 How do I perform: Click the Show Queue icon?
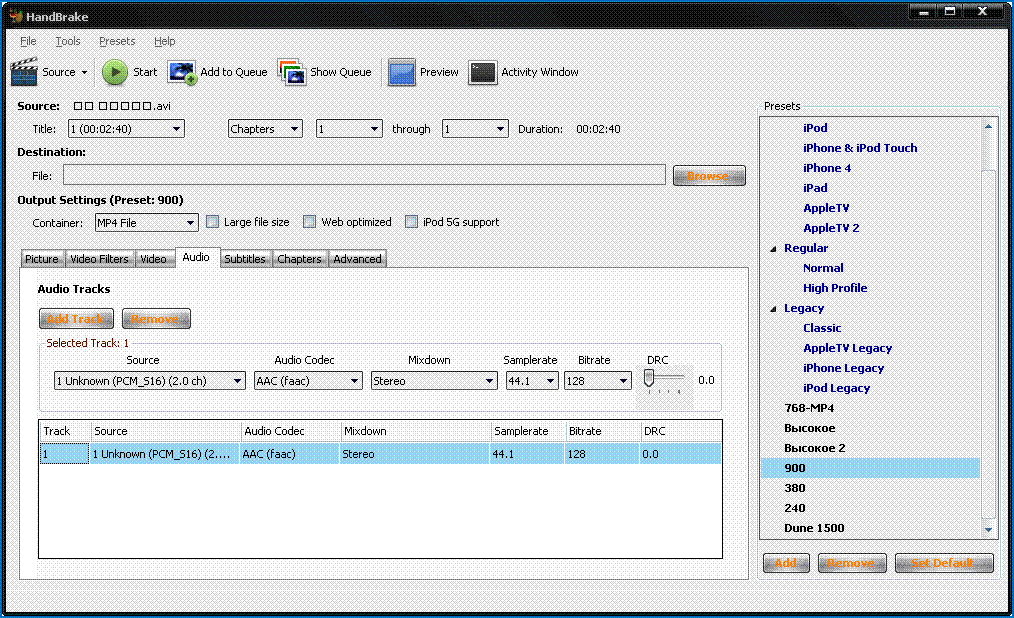292,72
